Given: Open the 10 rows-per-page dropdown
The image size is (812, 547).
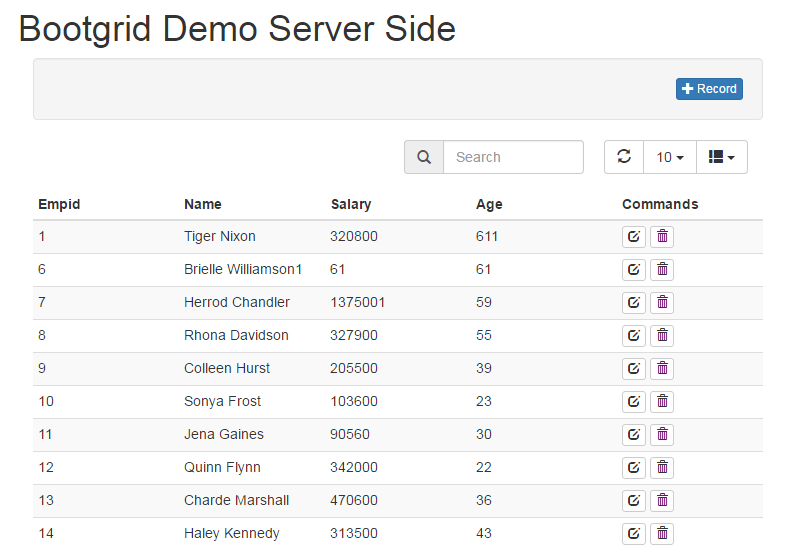Looking at the screenshot, I should (670, 157).
